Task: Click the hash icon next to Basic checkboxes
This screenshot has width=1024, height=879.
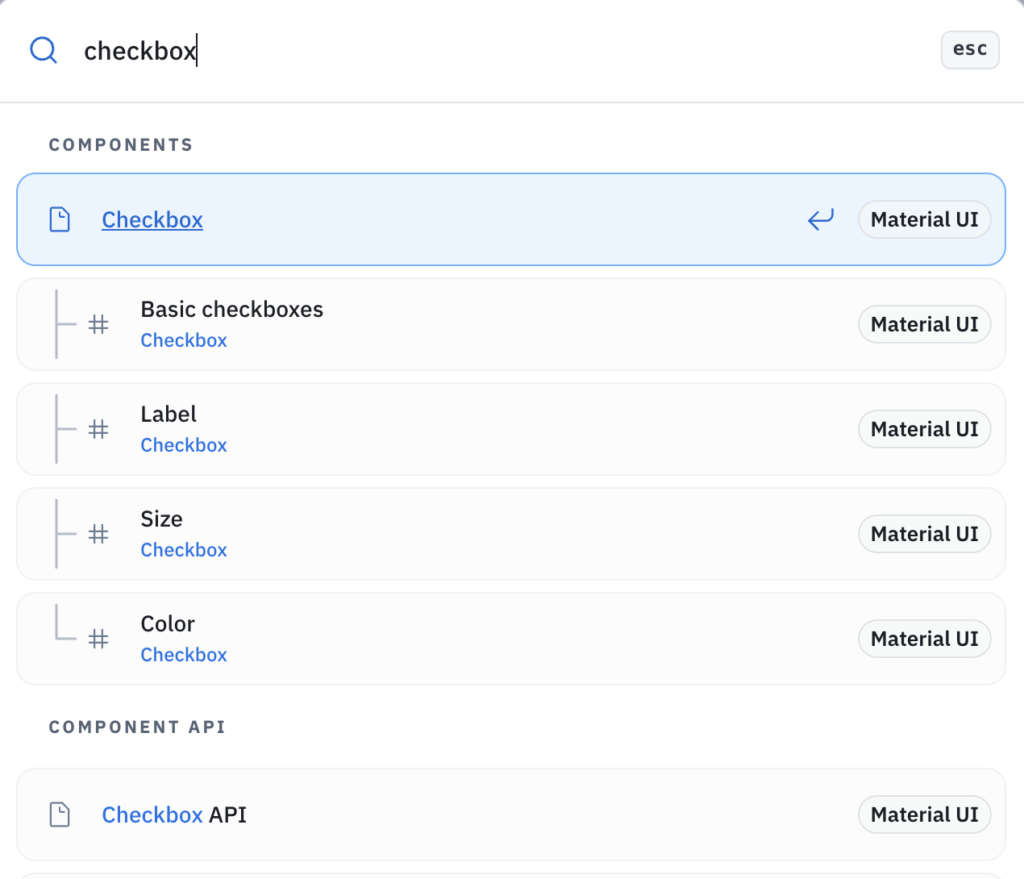Action: tap(98, 324)
